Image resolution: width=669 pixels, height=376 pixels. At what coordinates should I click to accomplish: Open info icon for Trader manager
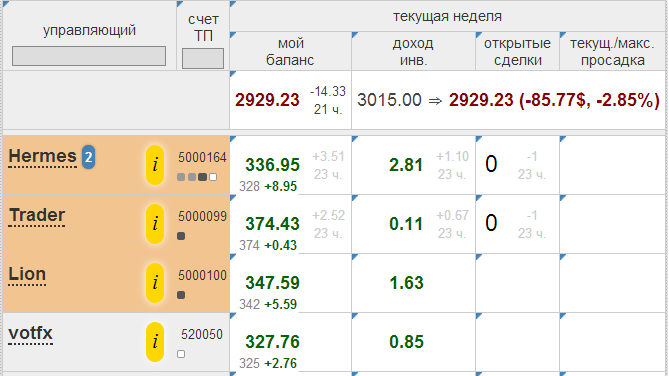[x=155, y=224]
